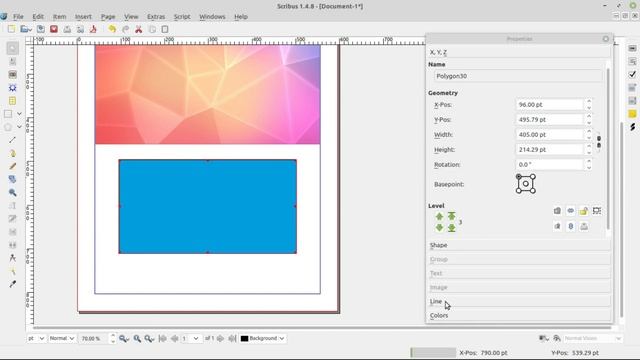Toggle the lock on the object
Screen dimensions: 640x360
tap(584, 211)
